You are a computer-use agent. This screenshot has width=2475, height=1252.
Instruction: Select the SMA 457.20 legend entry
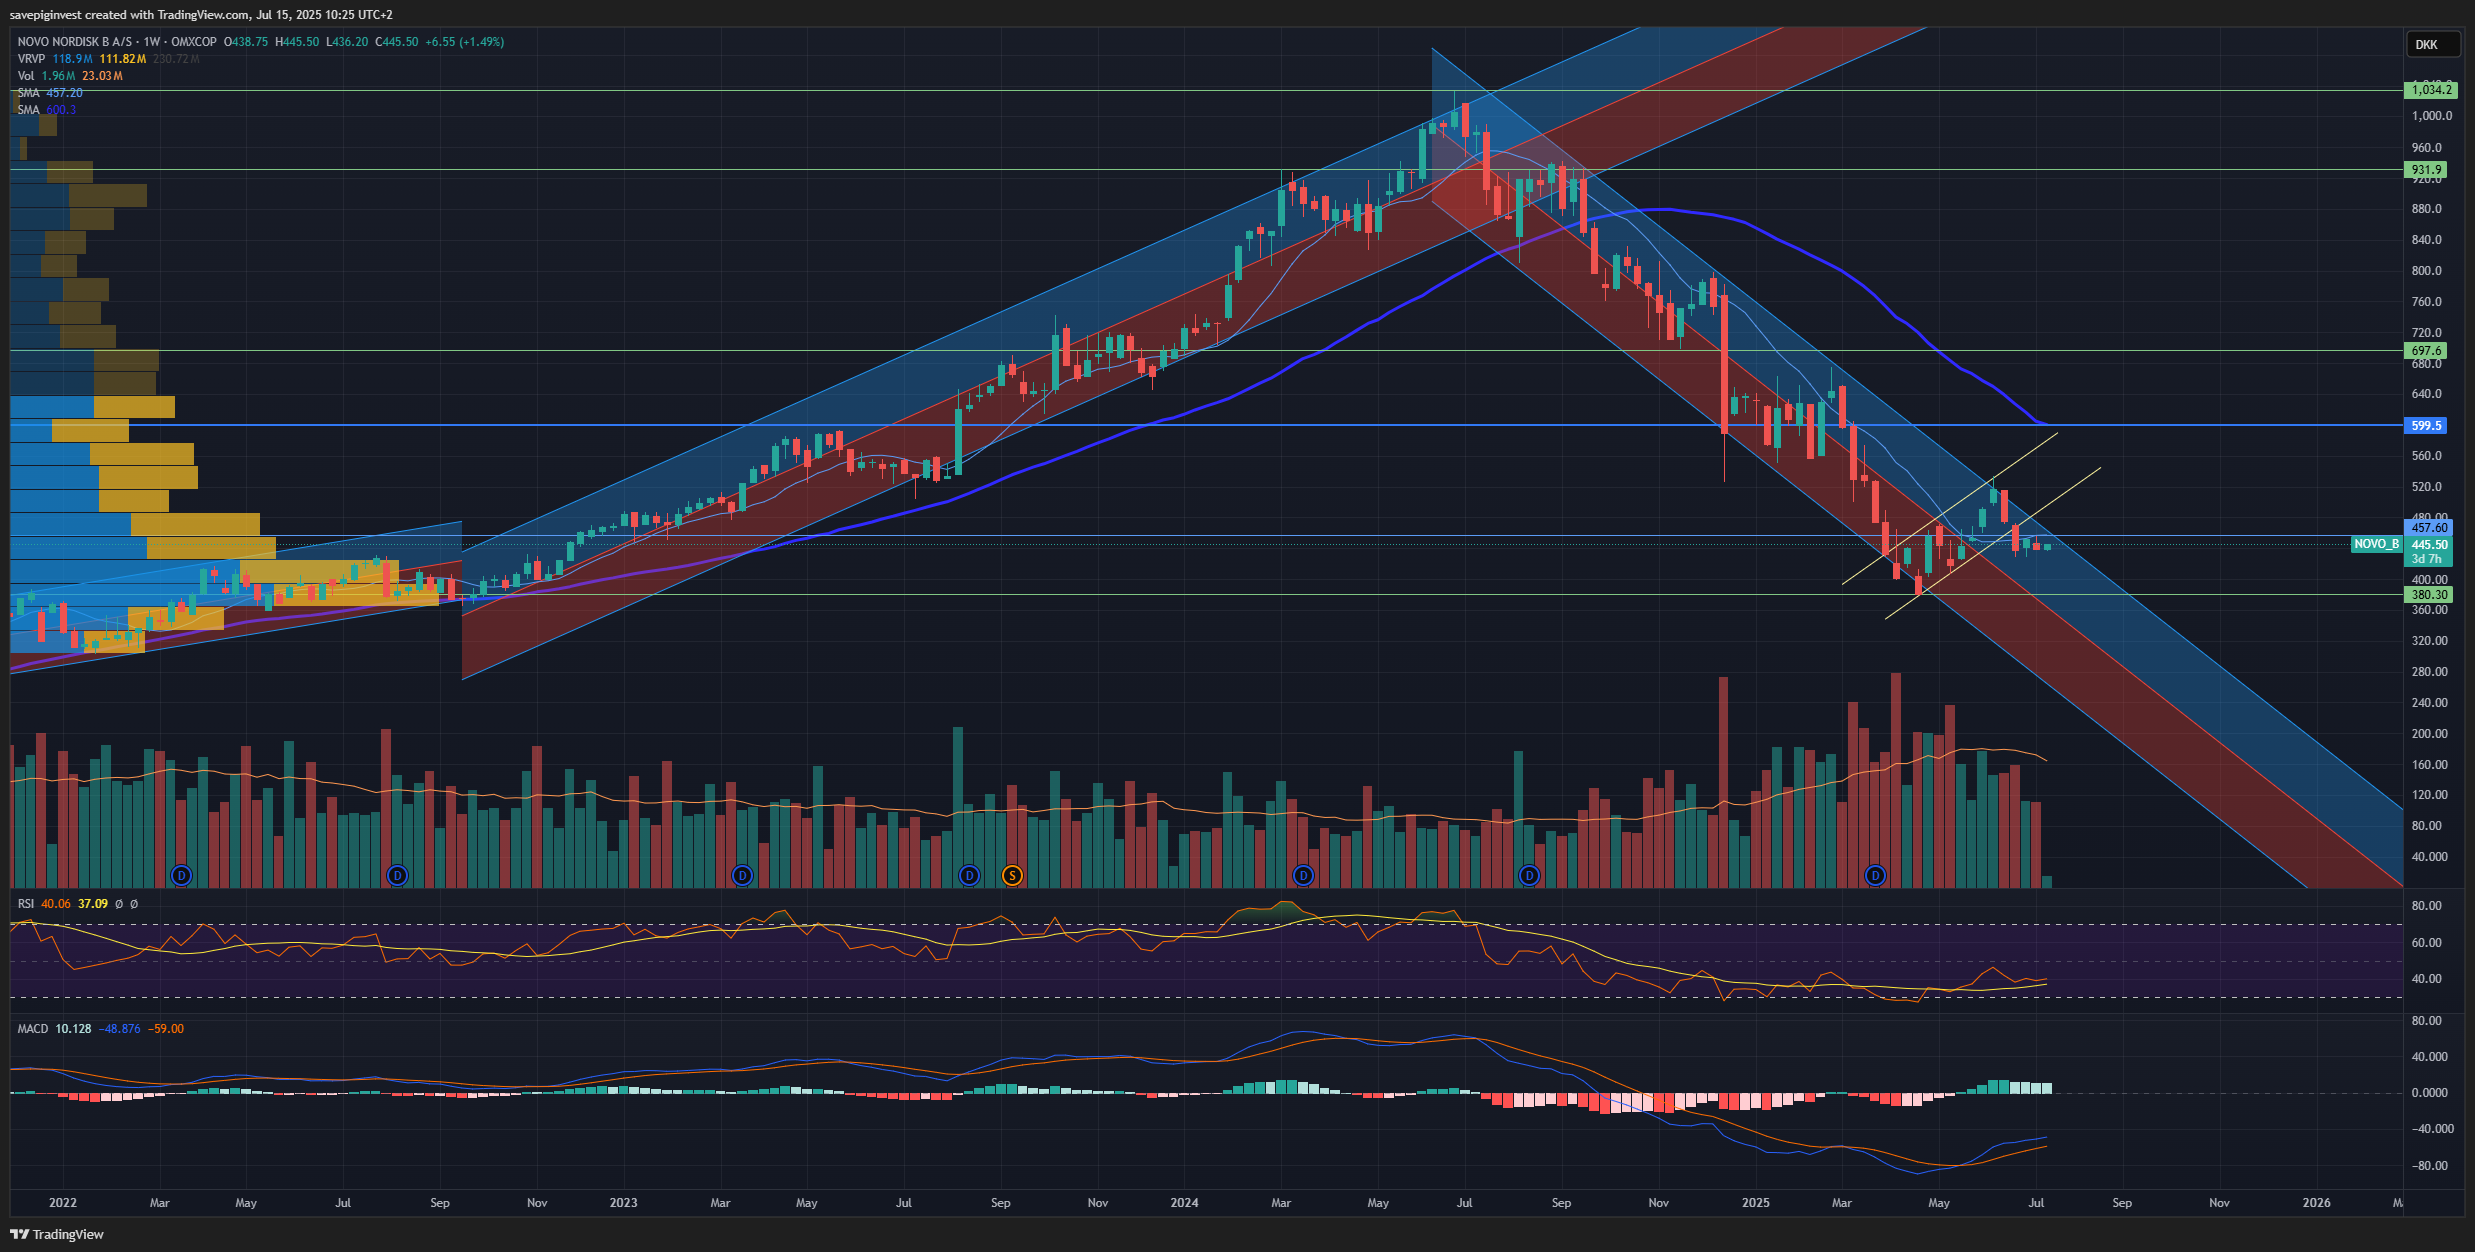(x=50, y=93)
